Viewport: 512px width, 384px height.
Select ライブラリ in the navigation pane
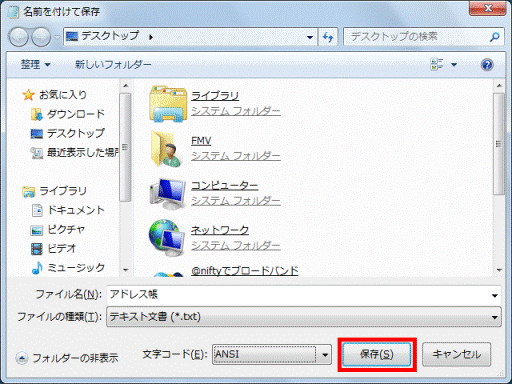pyautogui.click(x=63, y=191)
